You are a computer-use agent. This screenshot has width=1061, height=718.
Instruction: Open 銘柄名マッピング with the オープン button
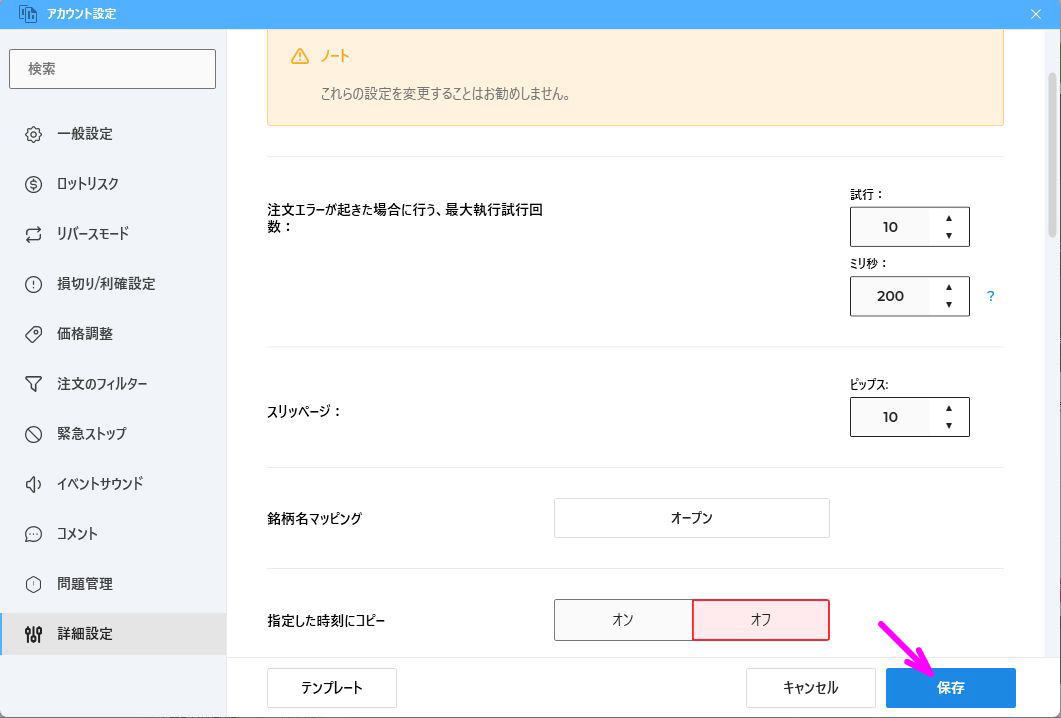tap(691, 518)
